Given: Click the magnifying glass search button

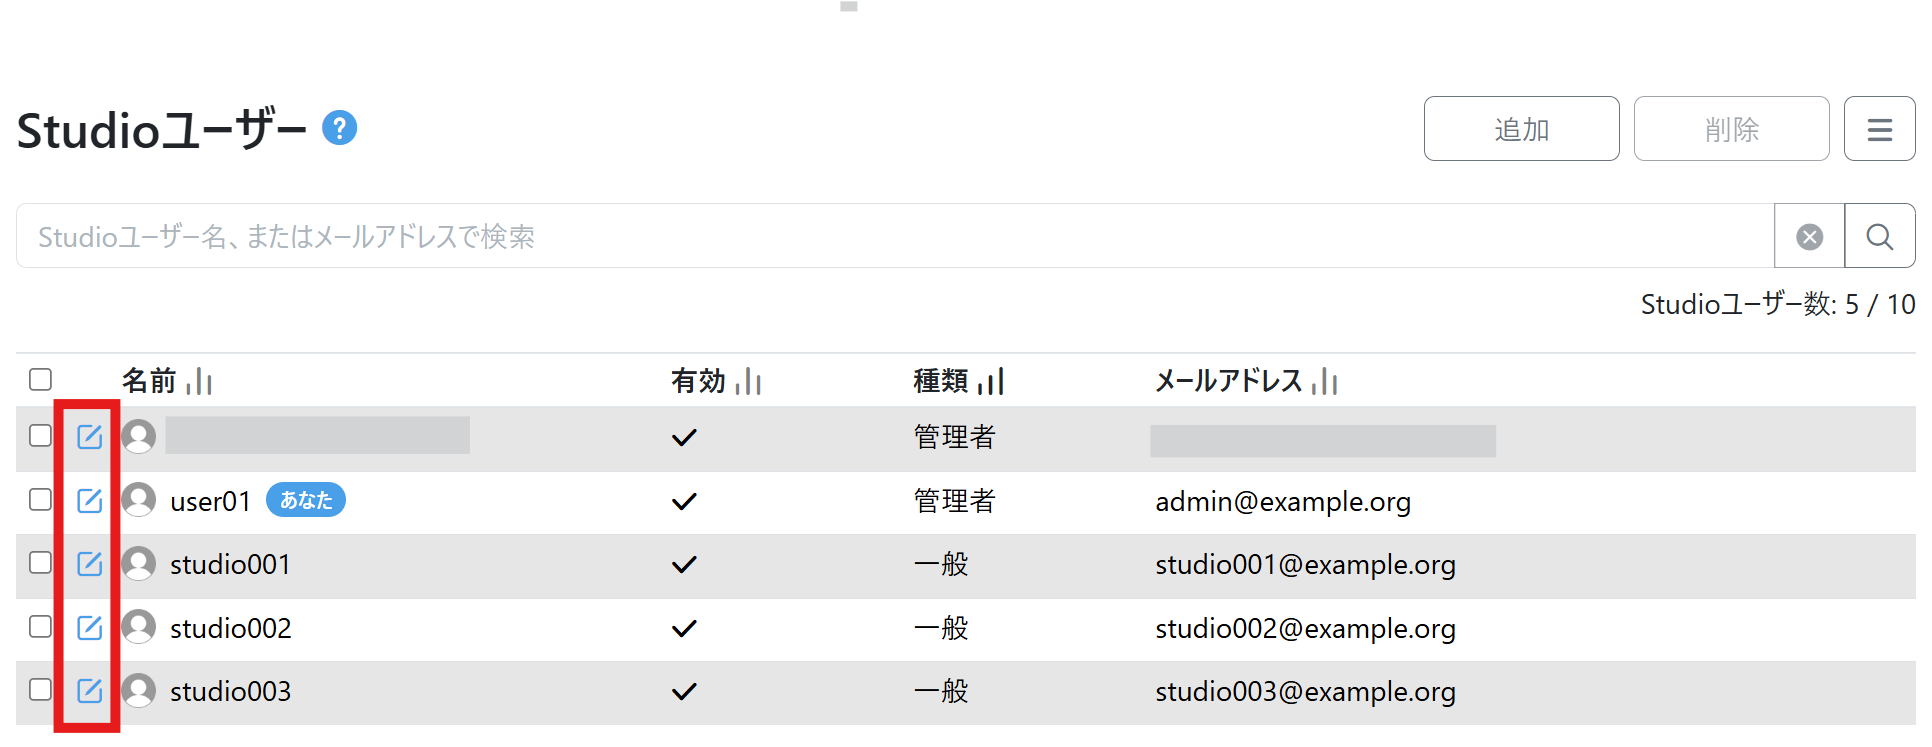Looking at the screenshot, I should pos(1879,237).
